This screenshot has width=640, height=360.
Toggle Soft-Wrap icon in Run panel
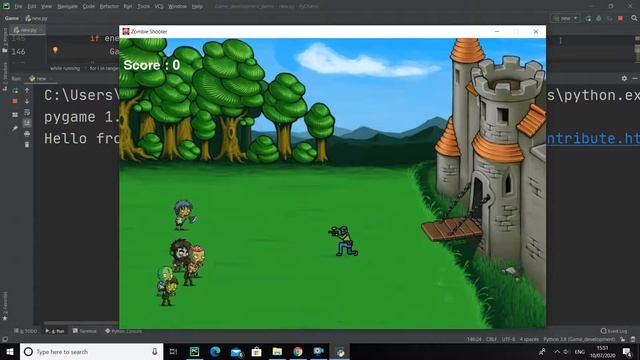[x=27, y=112]
